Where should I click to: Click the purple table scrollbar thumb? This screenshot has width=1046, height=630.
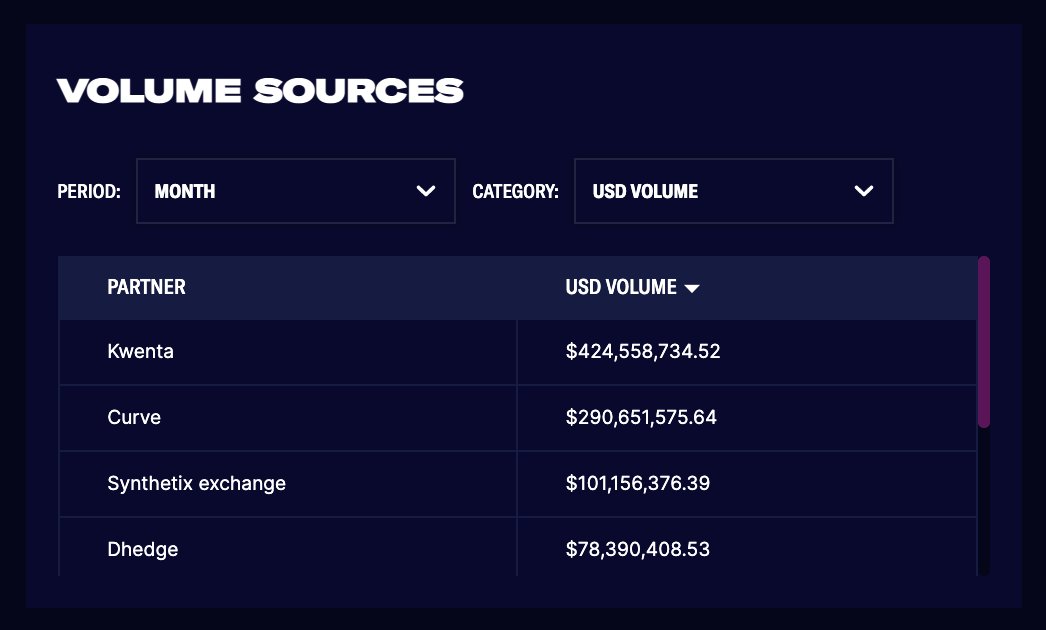coord(984,342)
